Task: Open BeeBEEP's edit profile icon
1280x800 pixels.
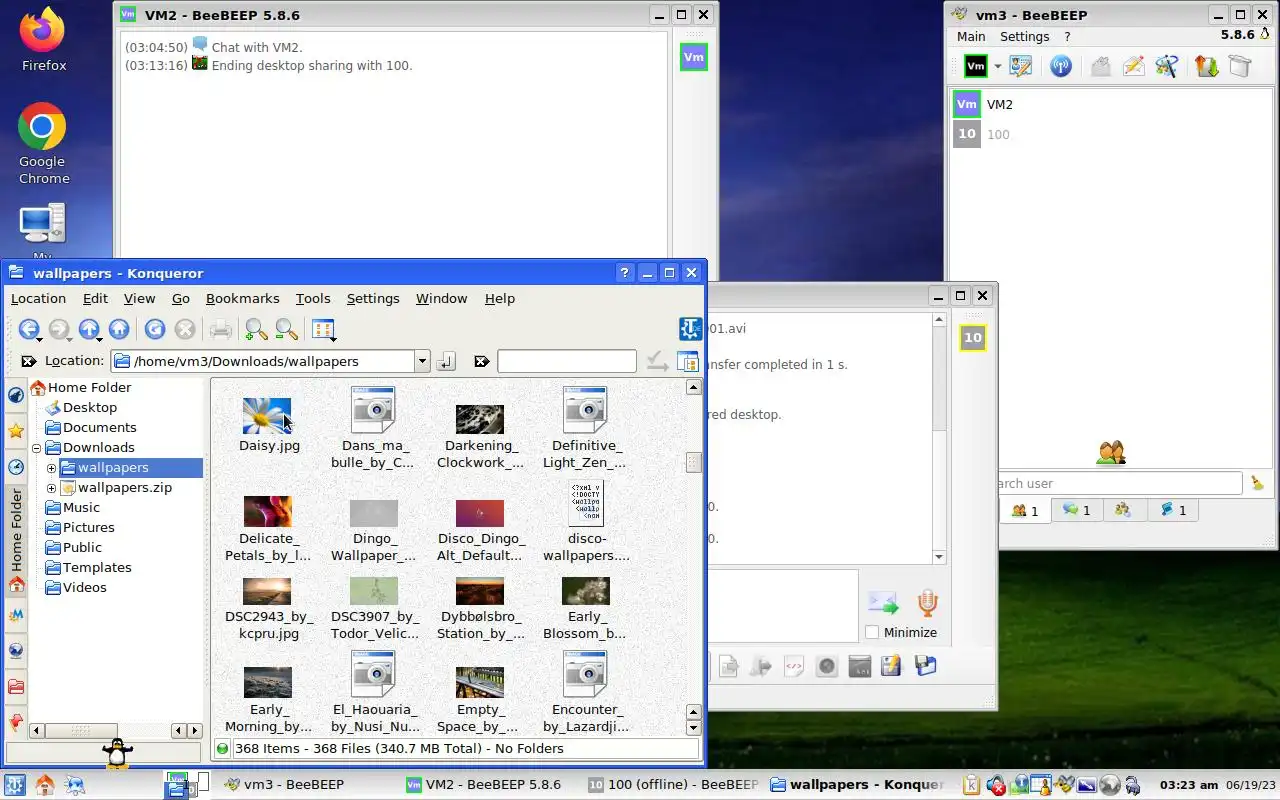Action: coord(1020,66)
